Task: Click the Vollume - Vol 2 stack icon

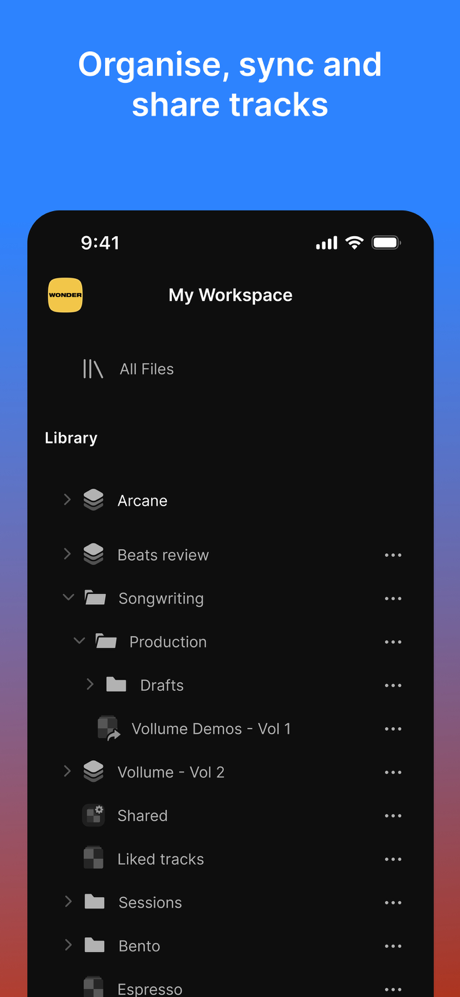Action: [94, 772]
